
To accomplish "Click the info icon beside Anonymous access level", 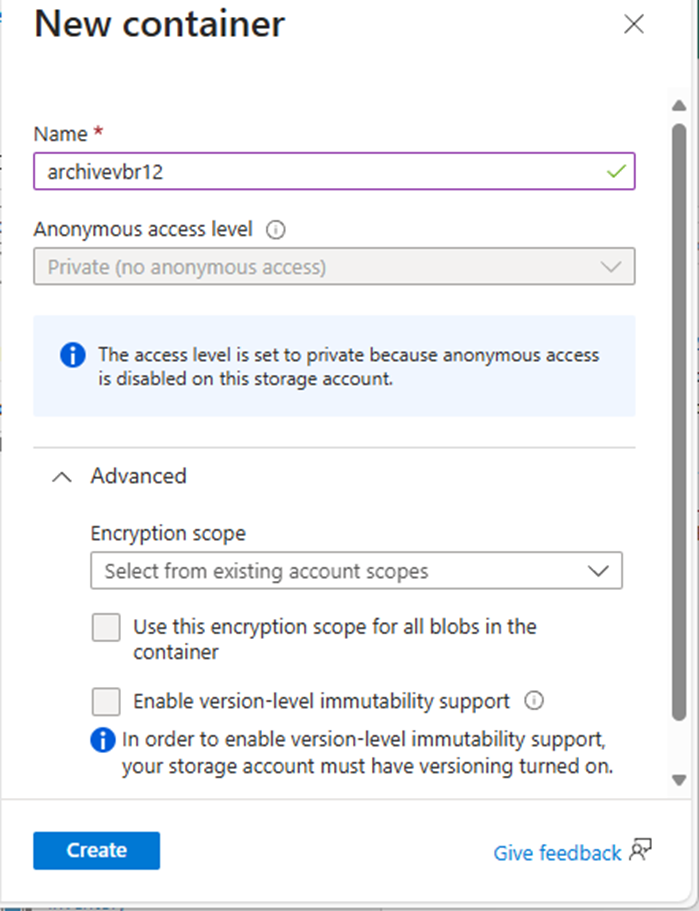I will coord(275,230).
